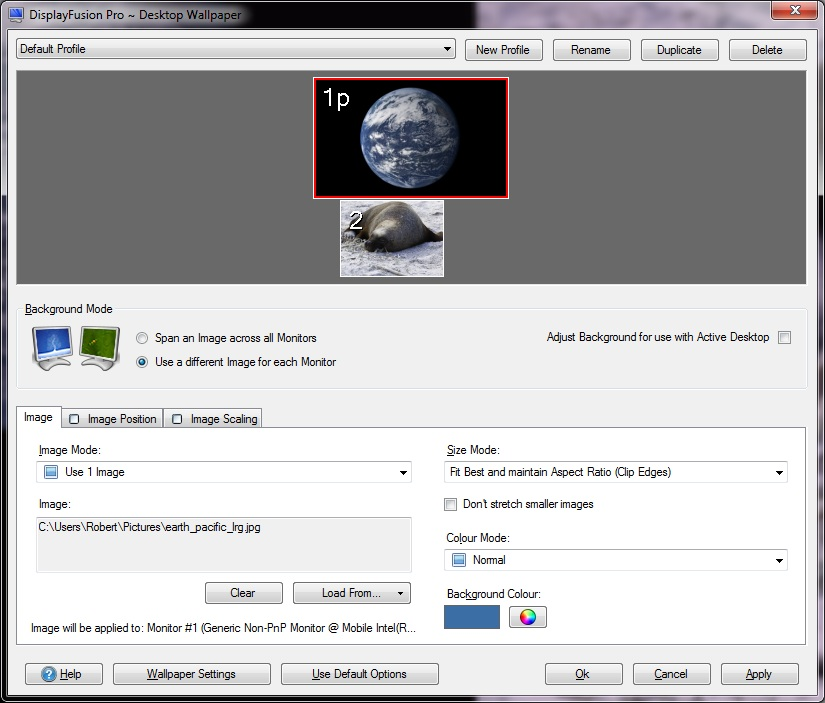Image resolution: width=825 pixels, height=703 pixels.
Task: Select Span an Image across all Monitors
Action: click(142, 338)
